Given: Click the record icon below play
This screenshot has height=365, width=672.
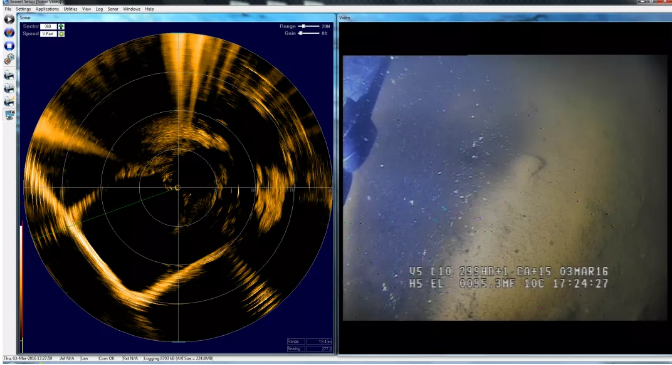Looking at the screenshot, I should point(9,33).
